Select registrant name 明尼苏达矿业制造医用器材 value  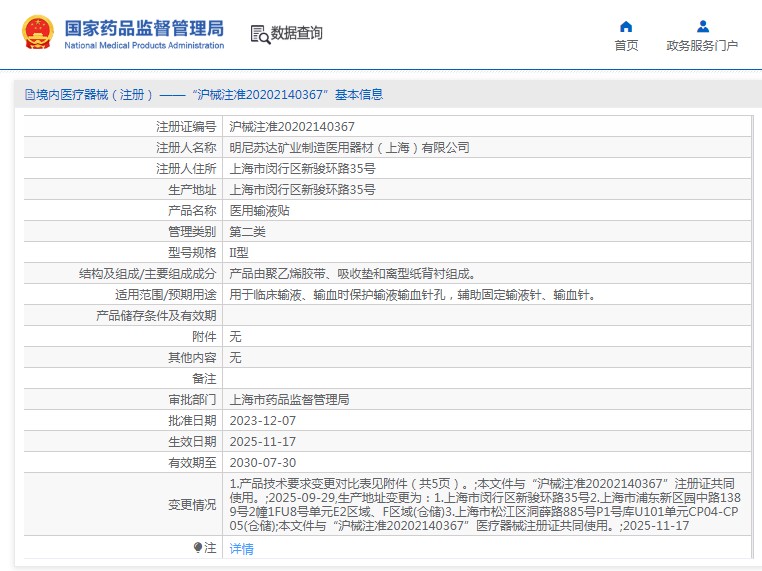349,147
